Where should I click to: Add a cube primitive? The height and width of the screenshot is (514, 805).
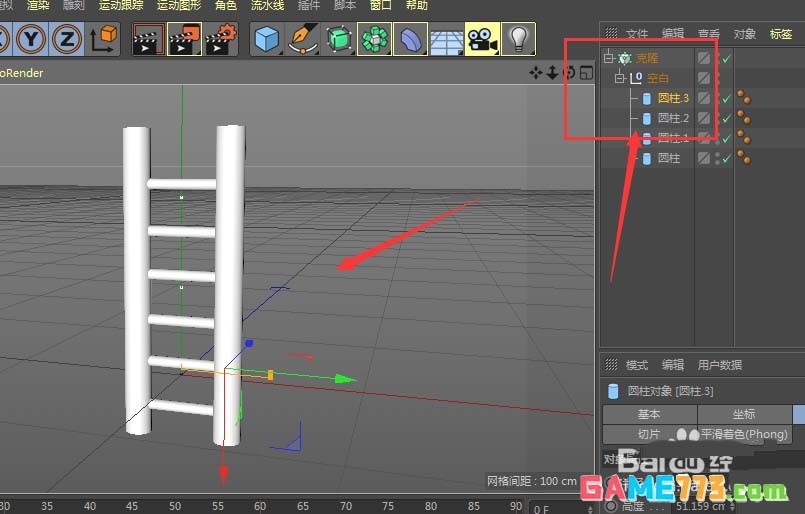pos(267,39)
